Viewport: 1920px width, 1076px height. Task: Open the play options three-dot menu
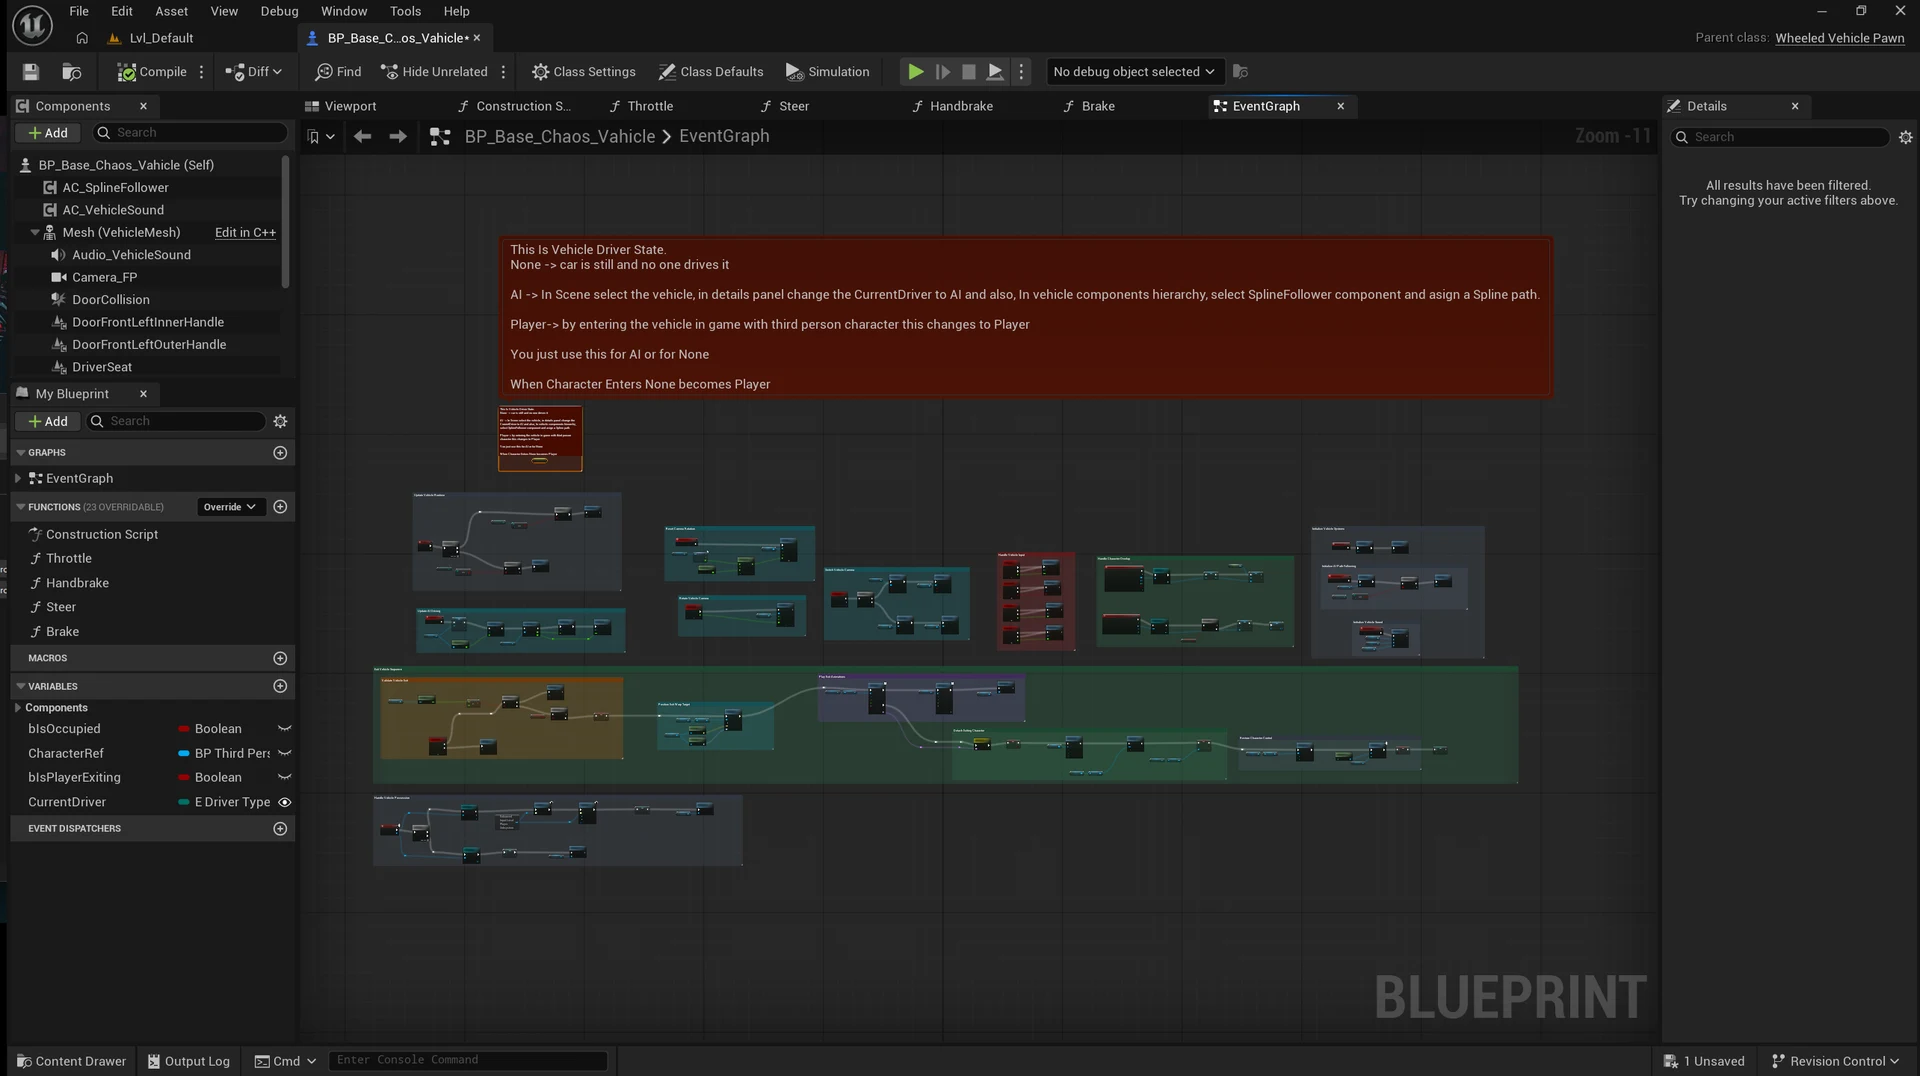pyautogui.click(x=1021, y=72)
